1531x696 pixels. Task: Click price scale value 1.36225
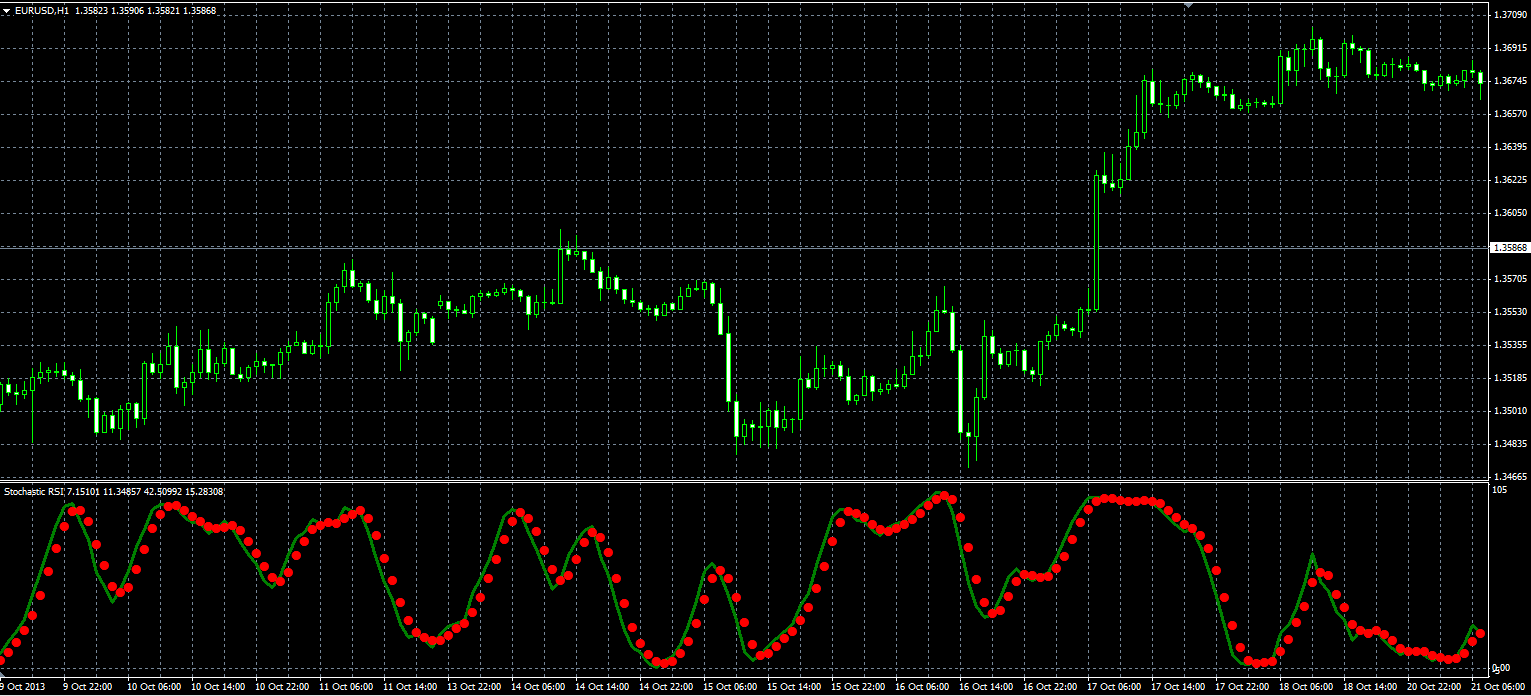click(1510, 180)
